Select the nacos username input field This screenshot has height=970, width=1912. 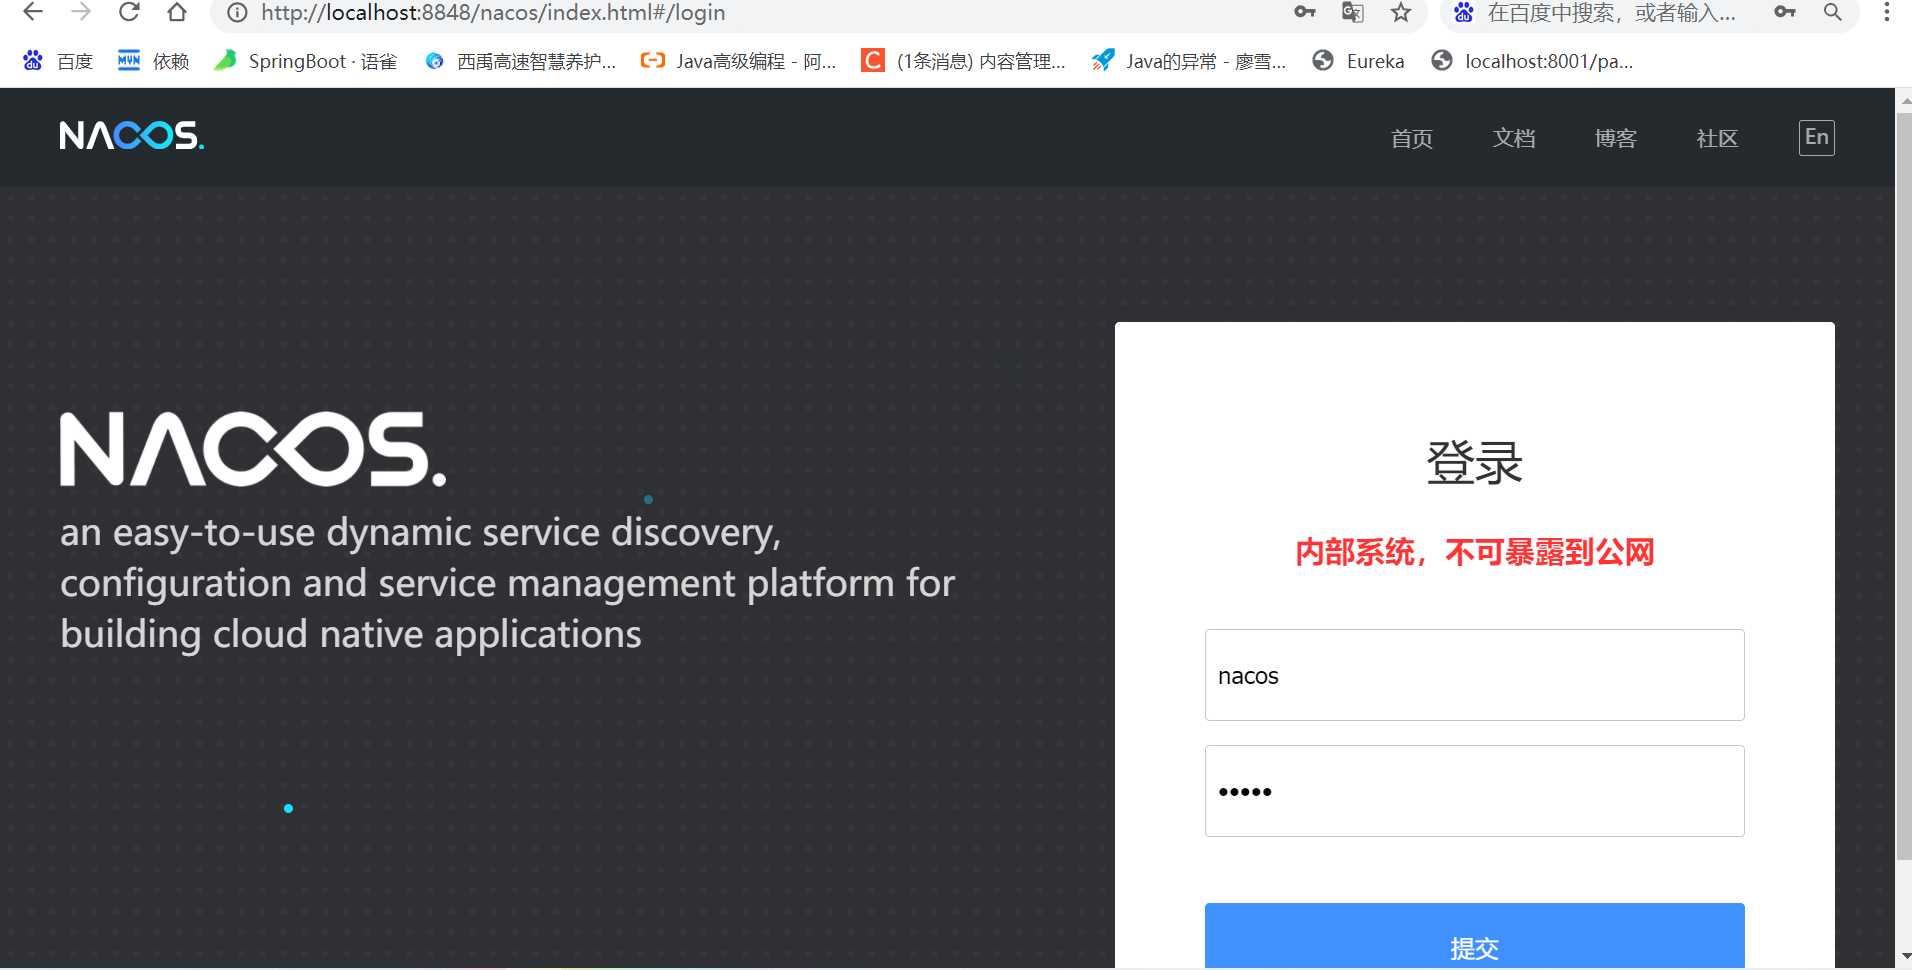pos(1474,675)
